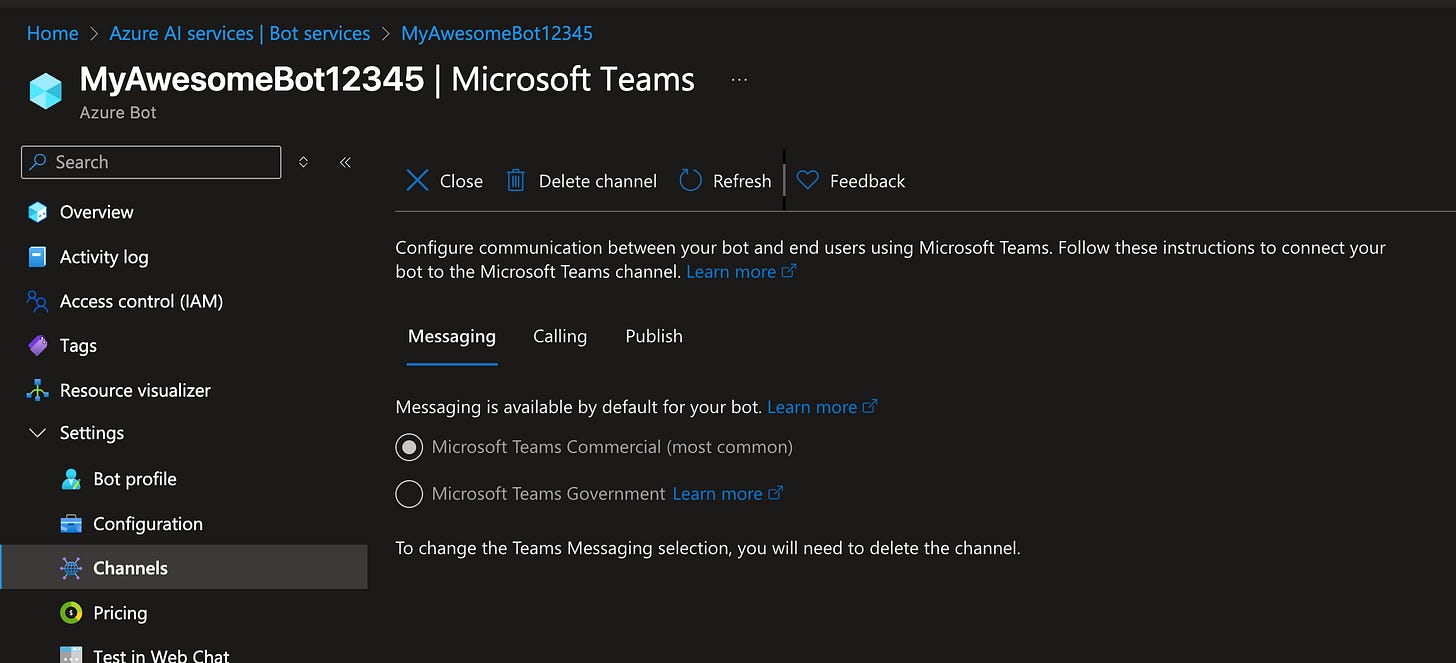Image resolution: width=1456 pixels, height=663 pixels.
Task: Open the ellipsis more options next to title
Action: click(739, 80)
